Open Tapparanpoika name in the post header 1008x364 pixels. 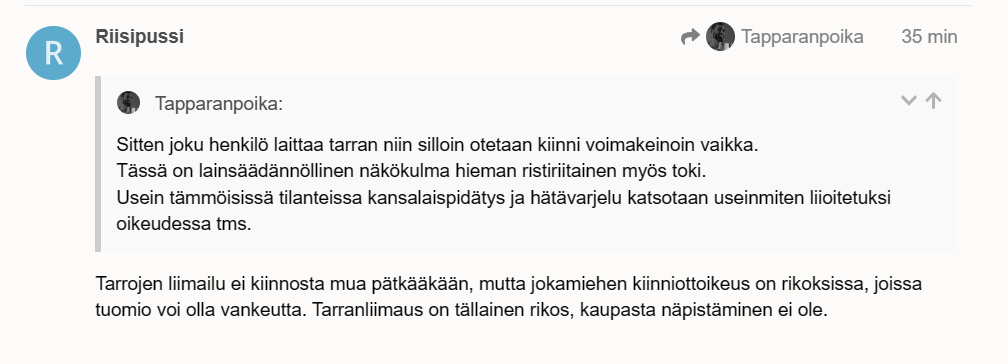(x=802, y=37)
